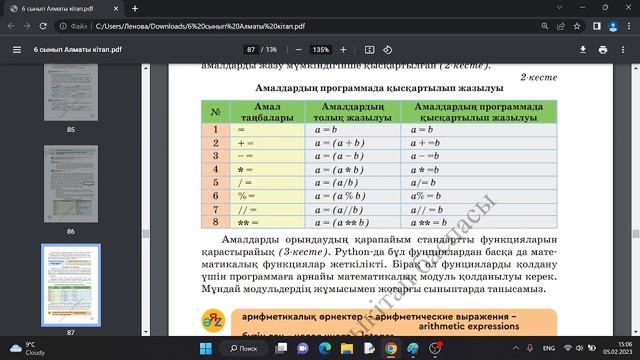The width and height of the screenshot is (640, 360).
Task: Open weather widget showing 9°C Cloudy
Action: pos(28,349)
